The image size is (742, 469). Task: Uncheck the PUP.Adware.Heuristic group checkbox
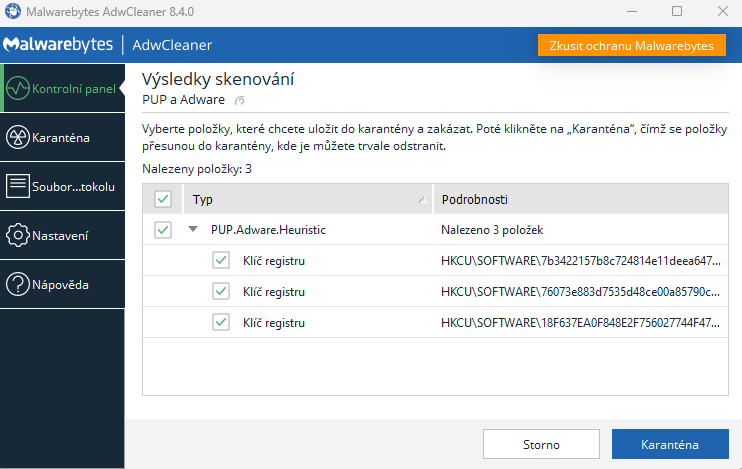(163, 230)
